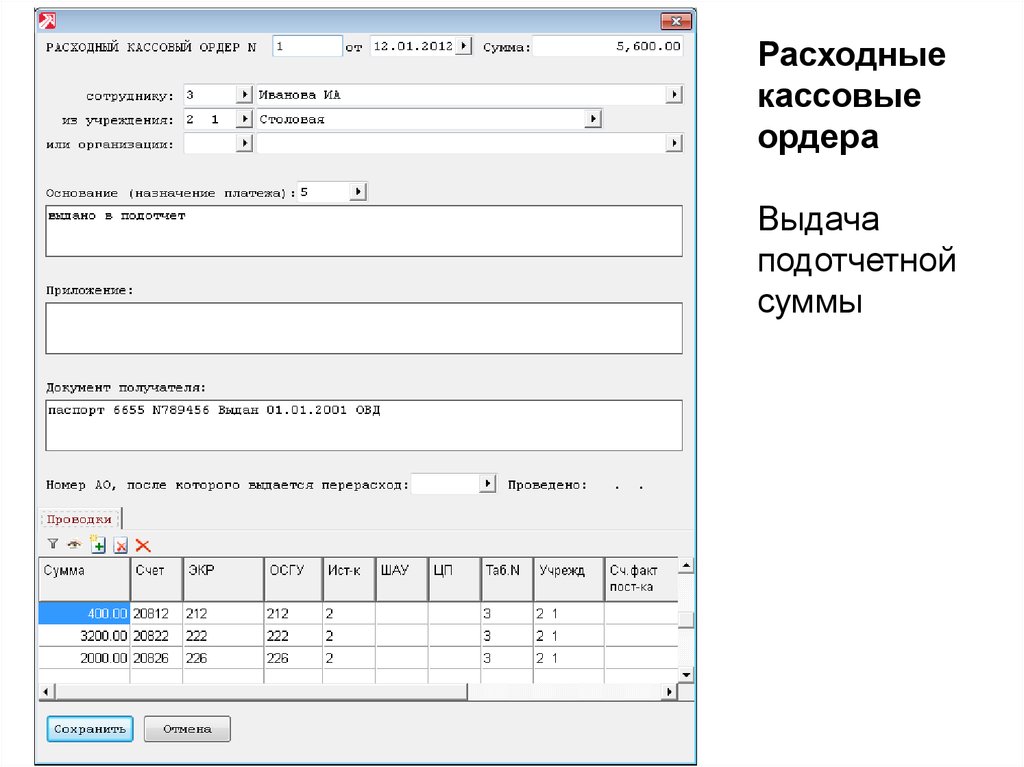Screen dimensions: 1024x767
Task: Click the filter funnel icon above the table
Action: point(52,545)
